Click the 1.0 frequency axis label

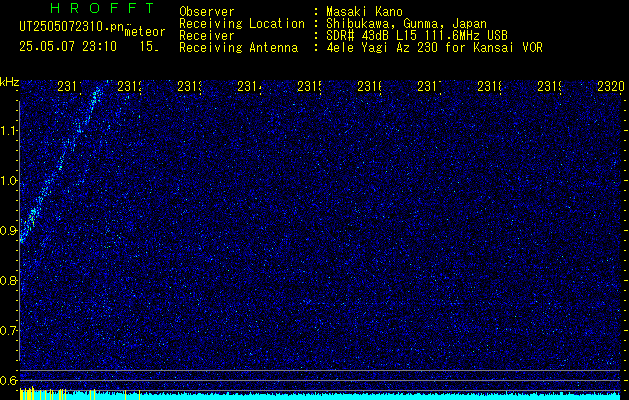(x=9, y=181)
